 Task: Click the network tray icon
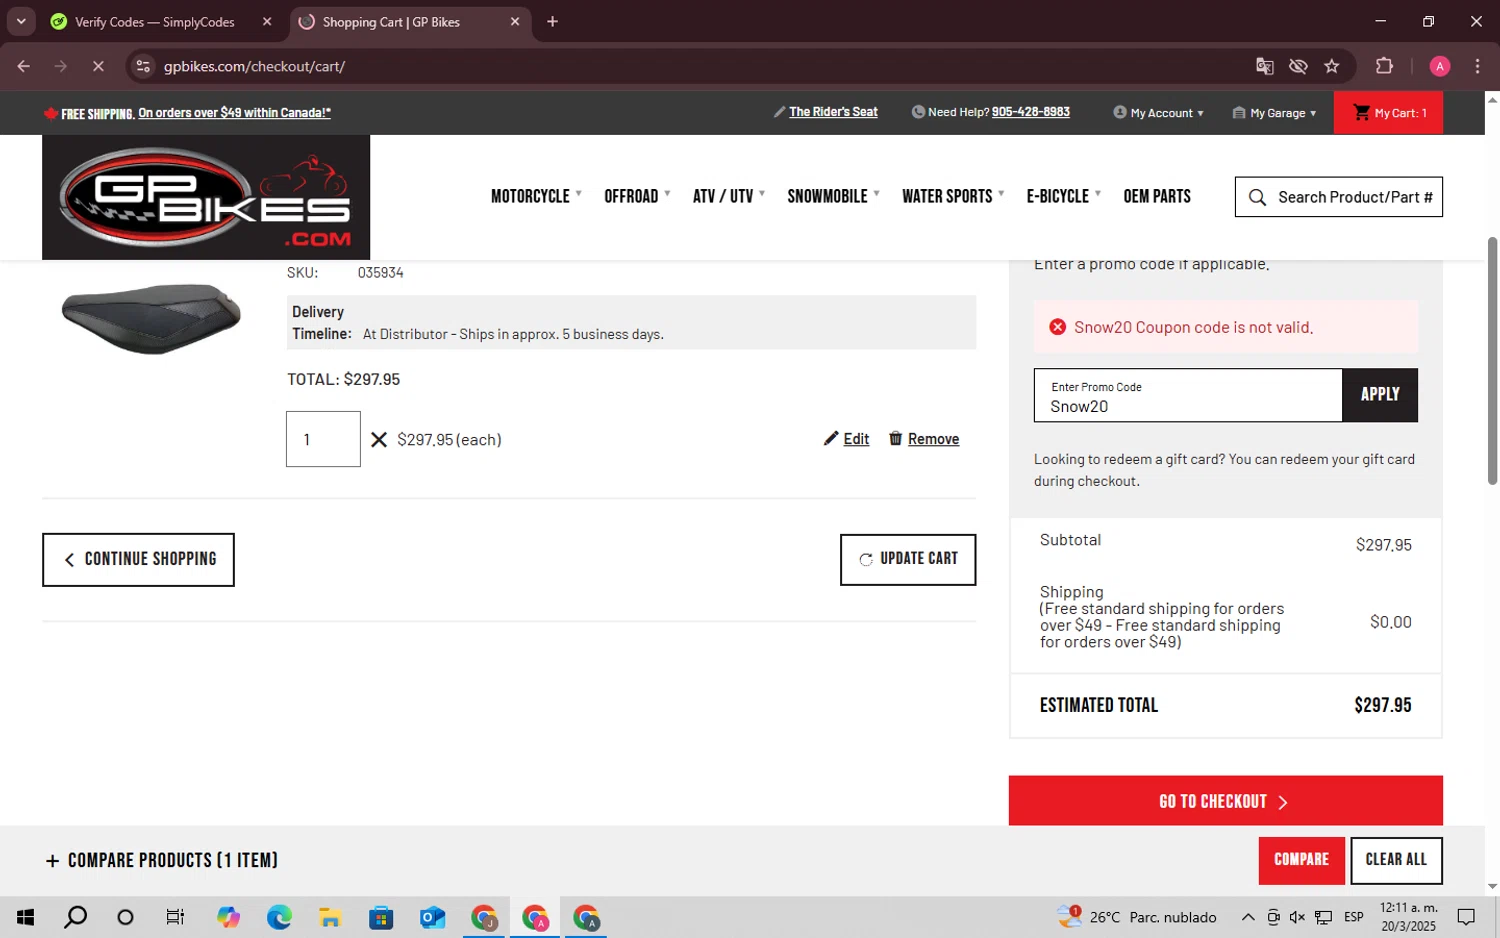(x=1323, y=917)
